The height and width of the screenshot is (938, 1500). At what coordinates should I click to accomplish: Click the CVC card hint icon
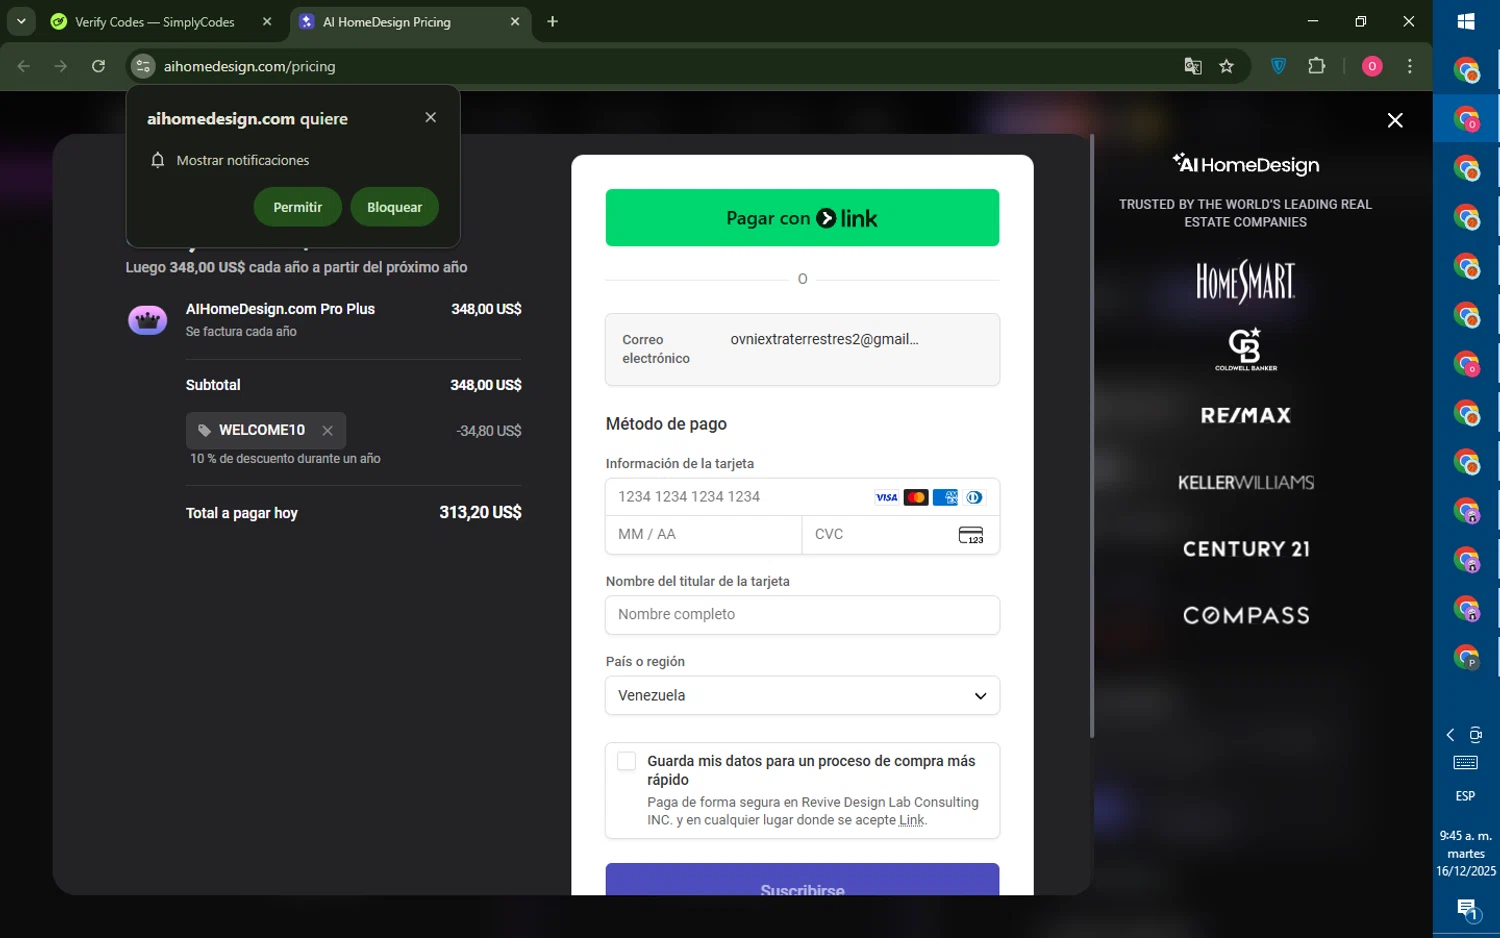[x=971, y=535]
